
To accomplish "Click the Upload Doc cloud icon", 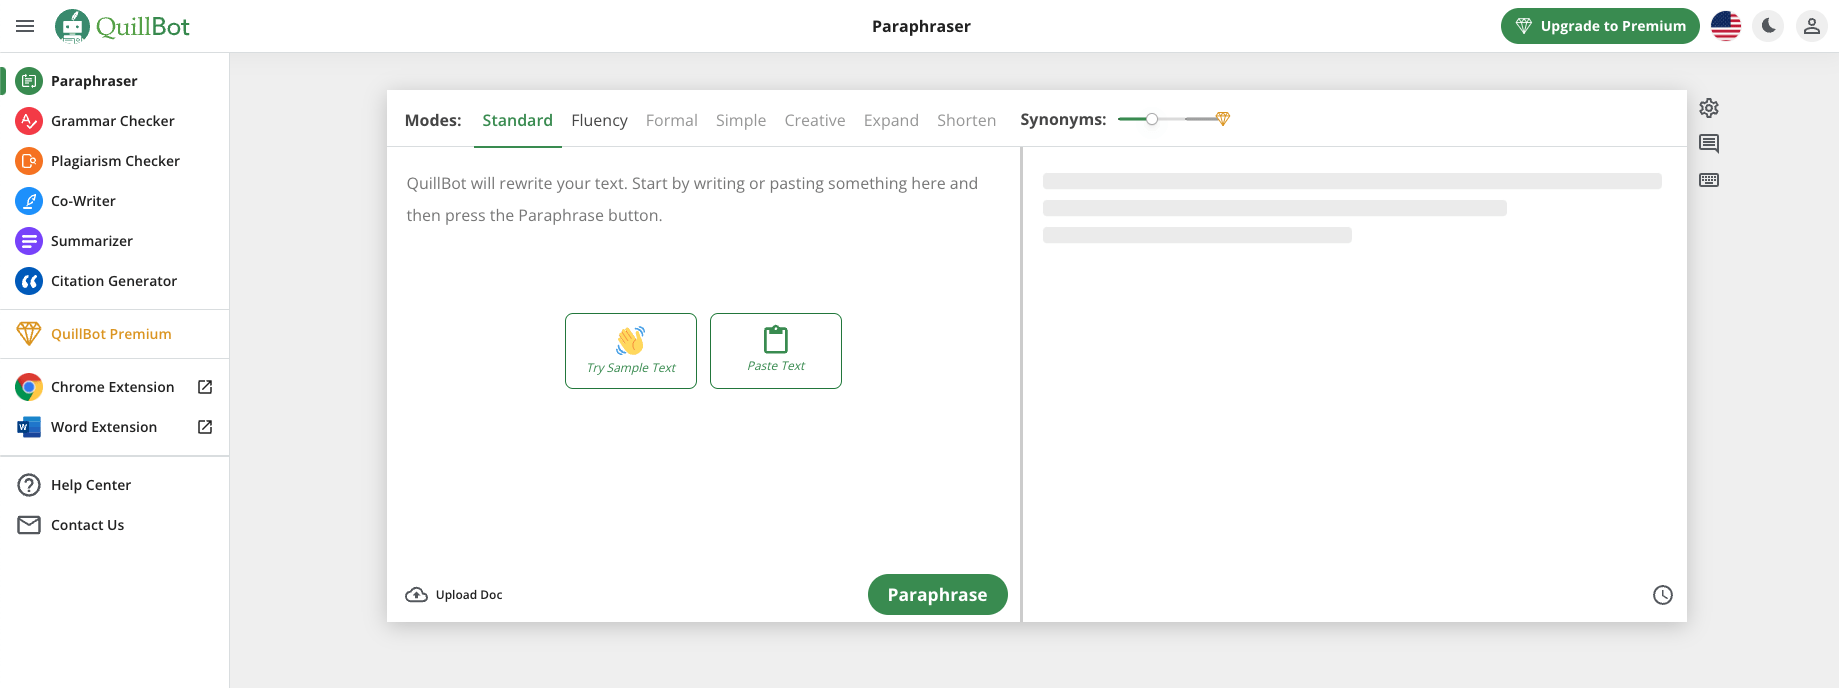I will click(416, 595).
